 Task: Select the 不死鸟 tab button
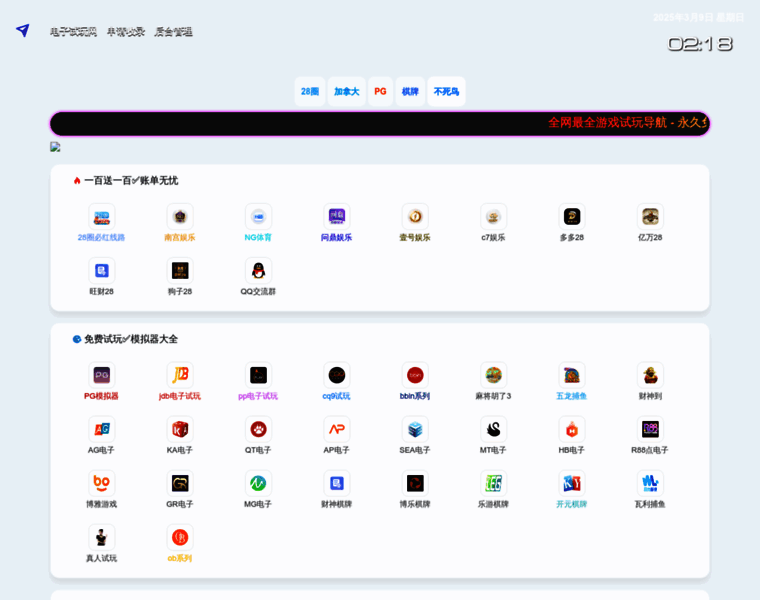446,91
